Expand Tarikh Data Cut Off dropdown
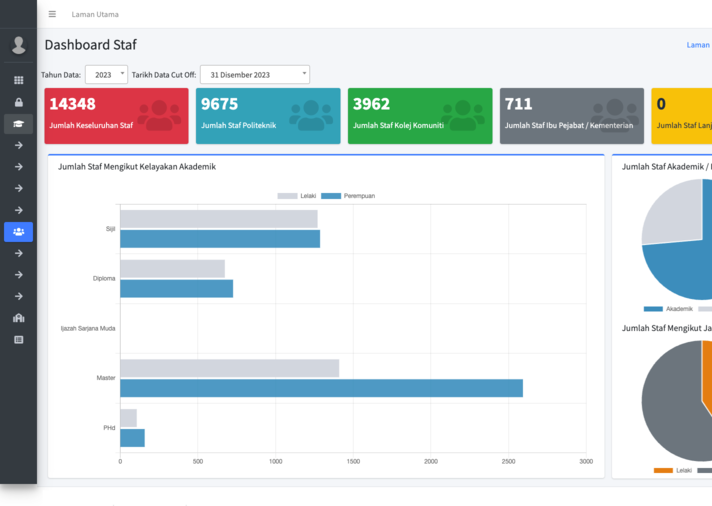This screenshot has height=506, width=712. click(x=255, y=75)
